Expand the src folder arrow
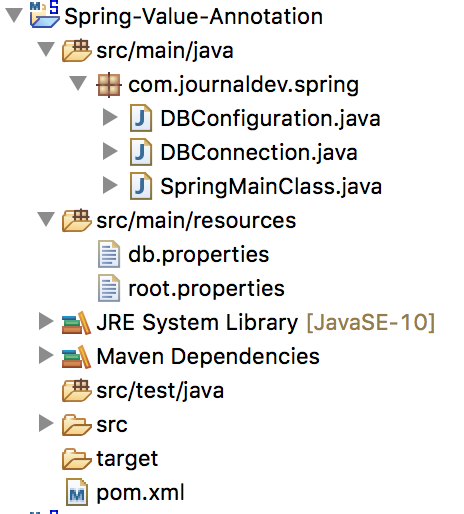This screenshot has width=464, height=514. point(46,423)
